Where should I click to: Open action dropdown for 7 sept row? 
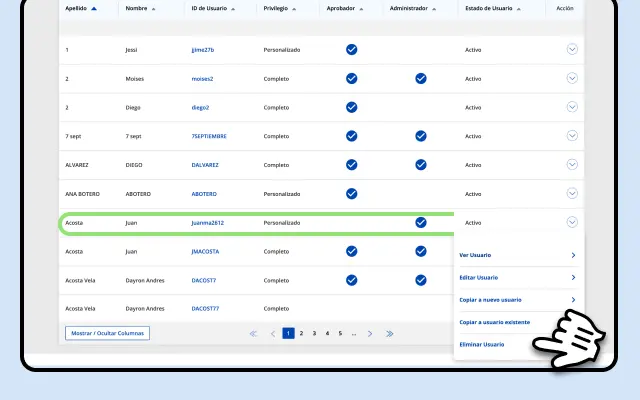tap(572, 136)
